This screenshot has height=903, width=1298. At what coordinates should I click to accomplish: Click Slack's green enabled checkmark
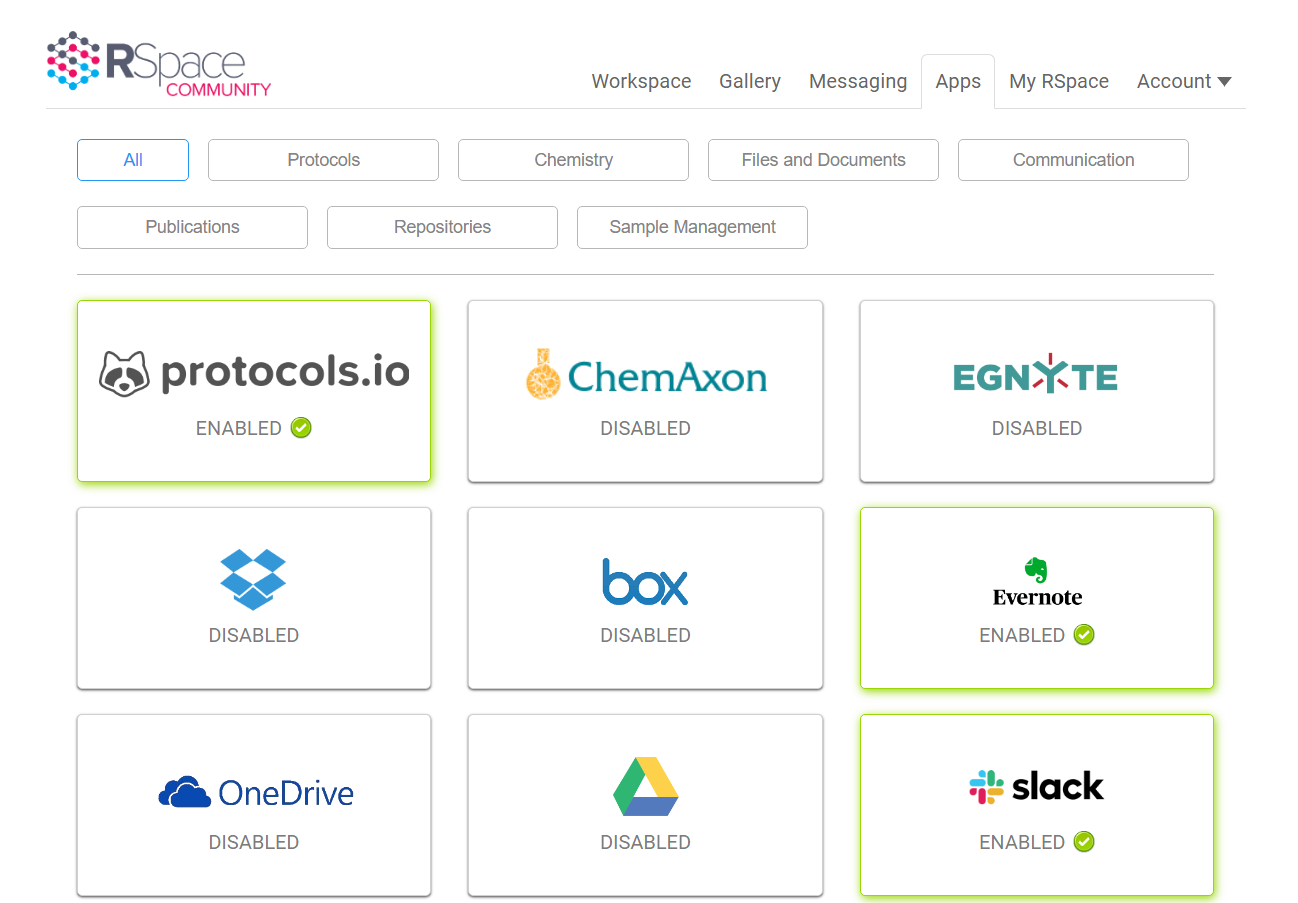tap(1084, 842)
